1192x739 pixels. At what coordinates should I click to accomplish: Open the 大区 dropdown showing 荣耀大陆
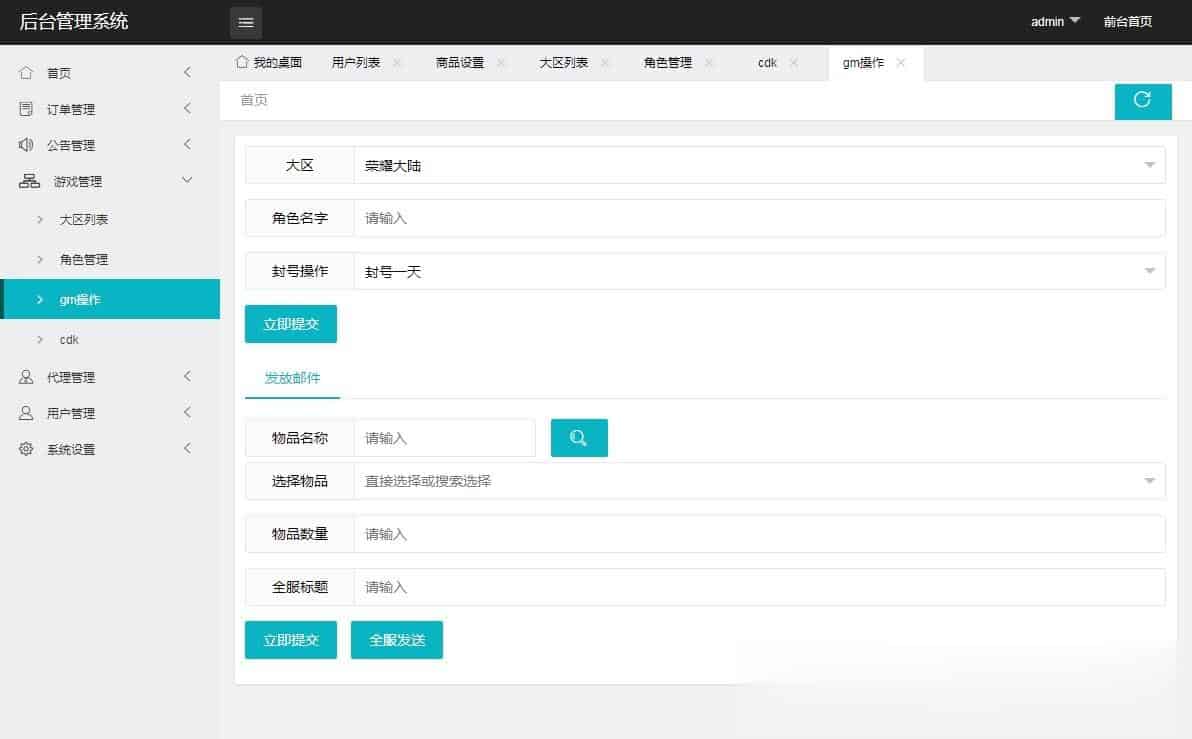(759, 165)
